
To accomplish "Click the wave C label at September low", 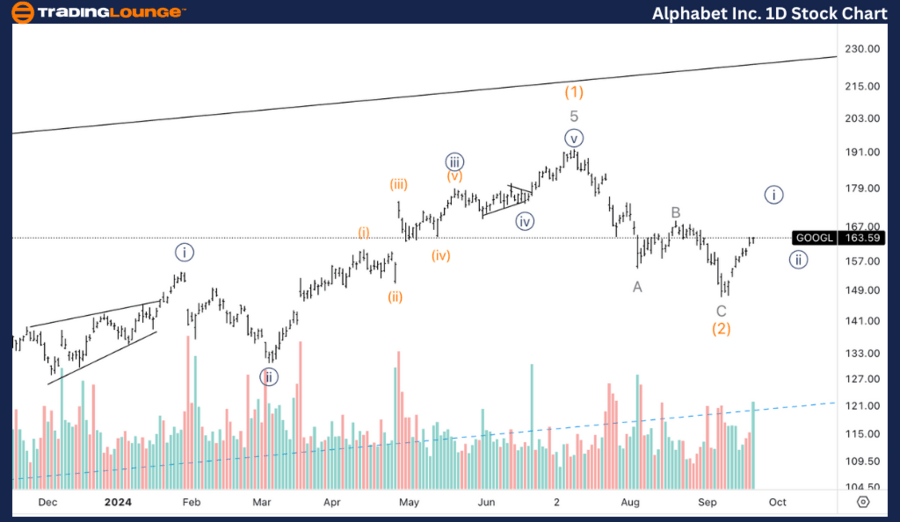I will [x=721, y=311].
